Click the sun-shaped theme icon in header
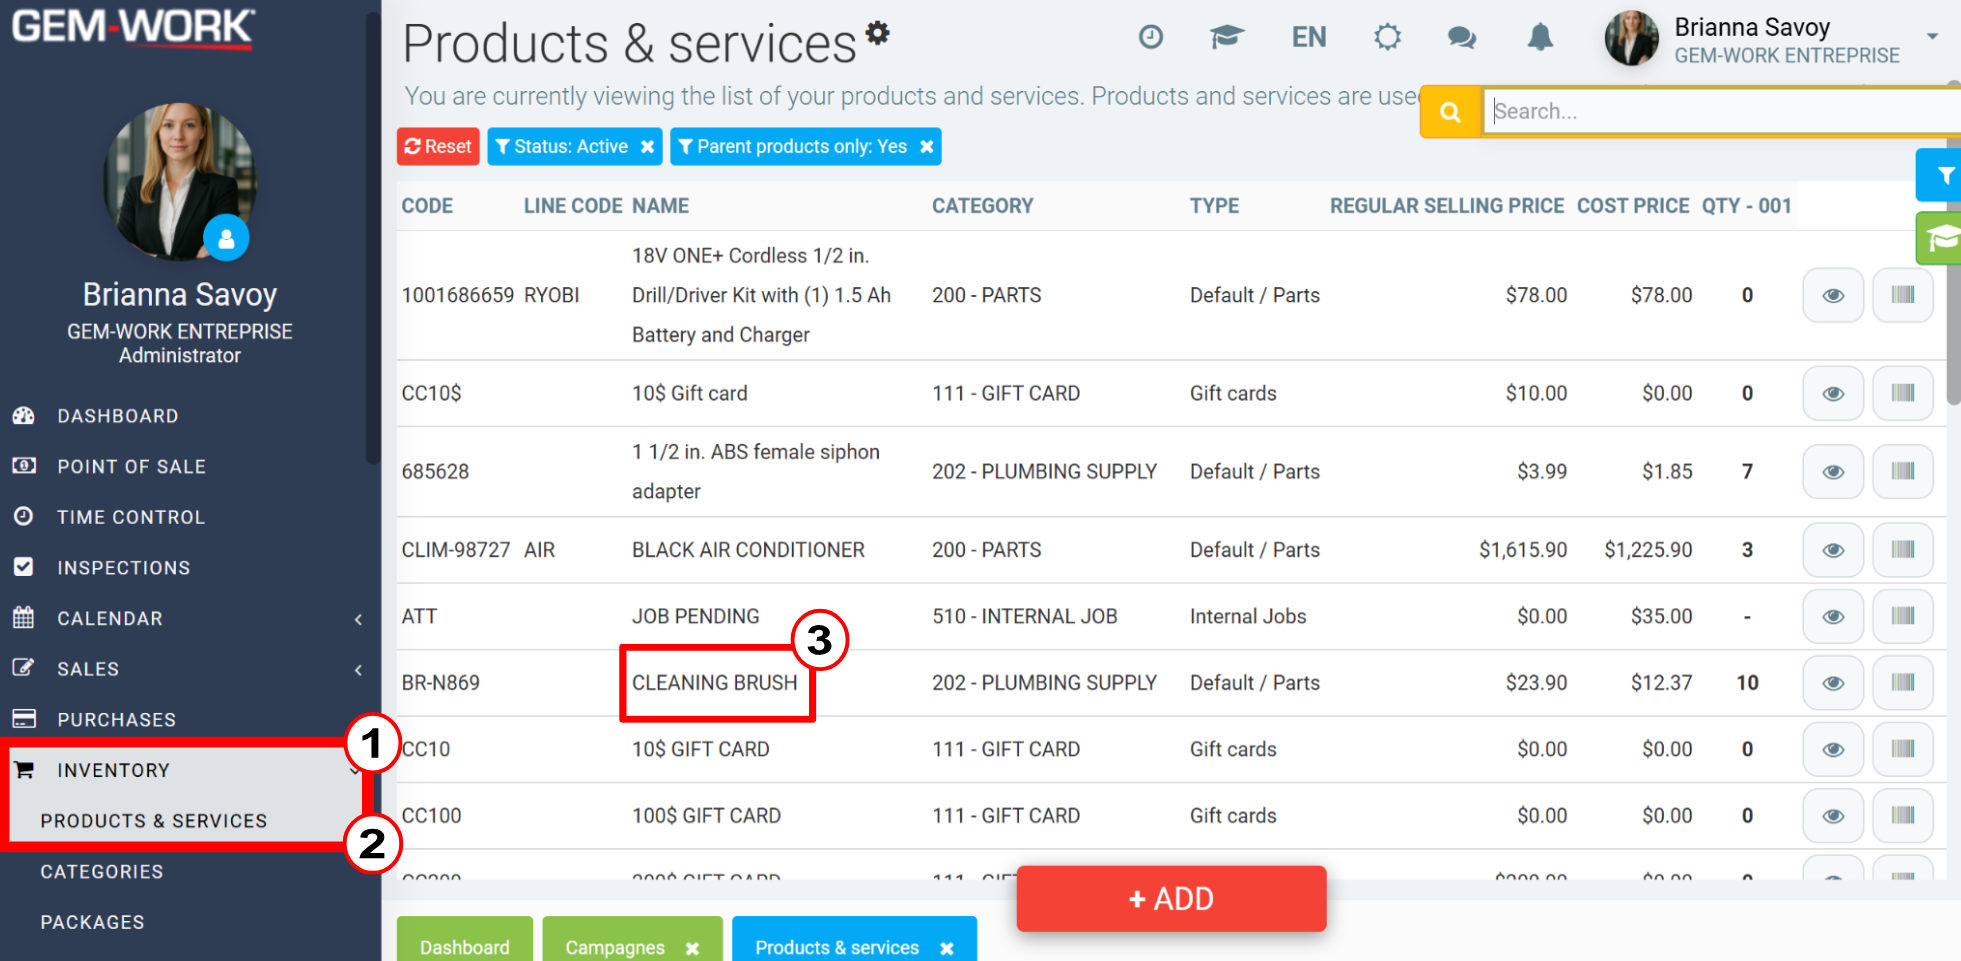 [1387, 38]
